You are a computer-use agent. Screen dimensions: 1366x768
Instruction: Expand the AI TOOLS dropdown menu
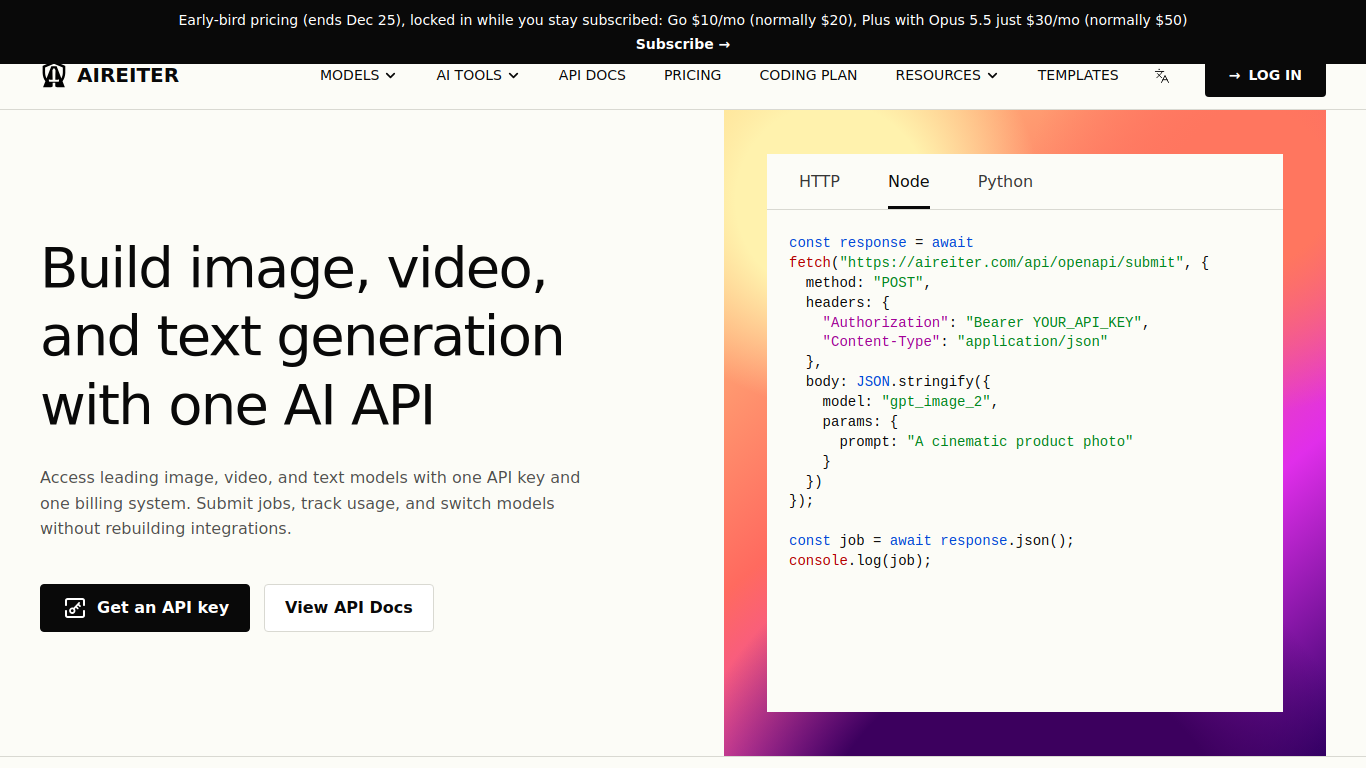pyautogui.click(x=478, y=75)
